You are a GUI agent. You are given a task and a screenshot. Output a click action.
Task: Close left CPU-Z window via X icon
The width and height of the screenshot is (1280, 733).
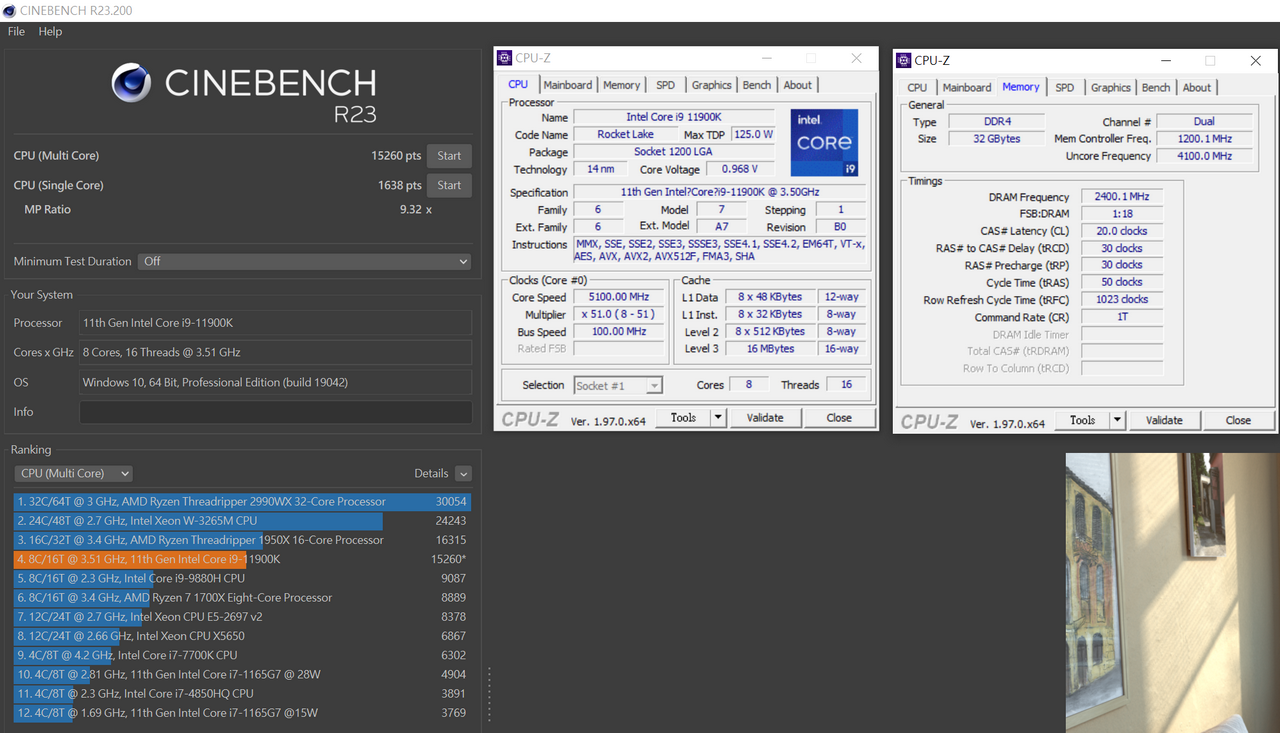tap(856, 58)
